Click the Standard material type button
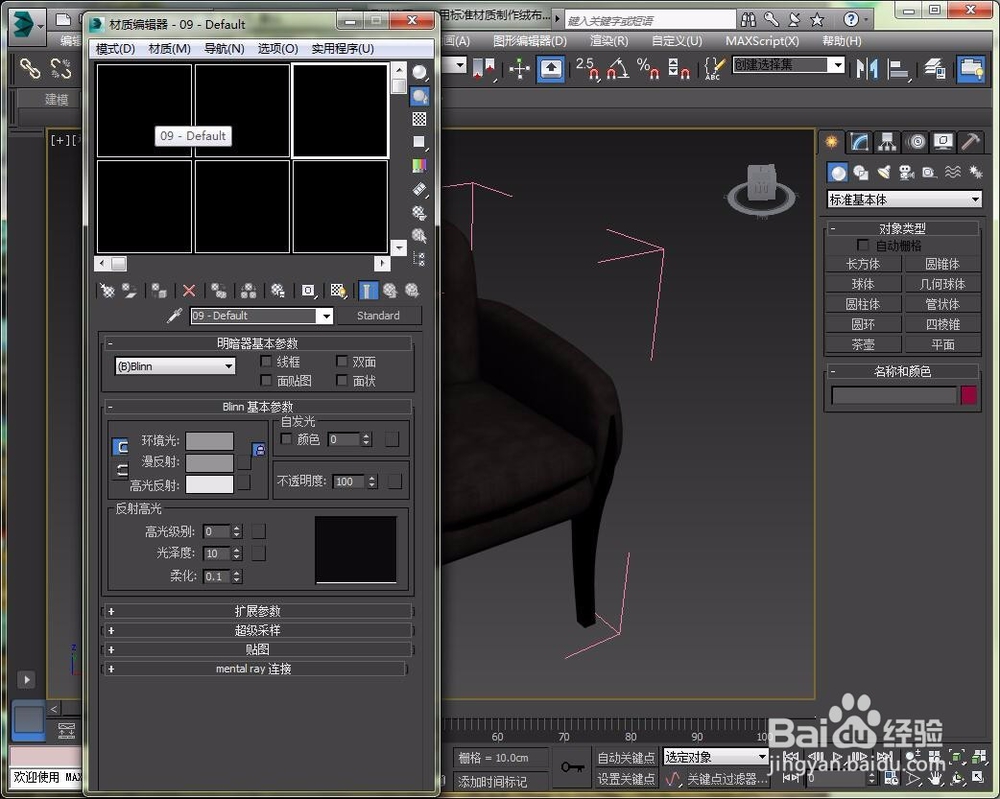 [x=379, y=316]
